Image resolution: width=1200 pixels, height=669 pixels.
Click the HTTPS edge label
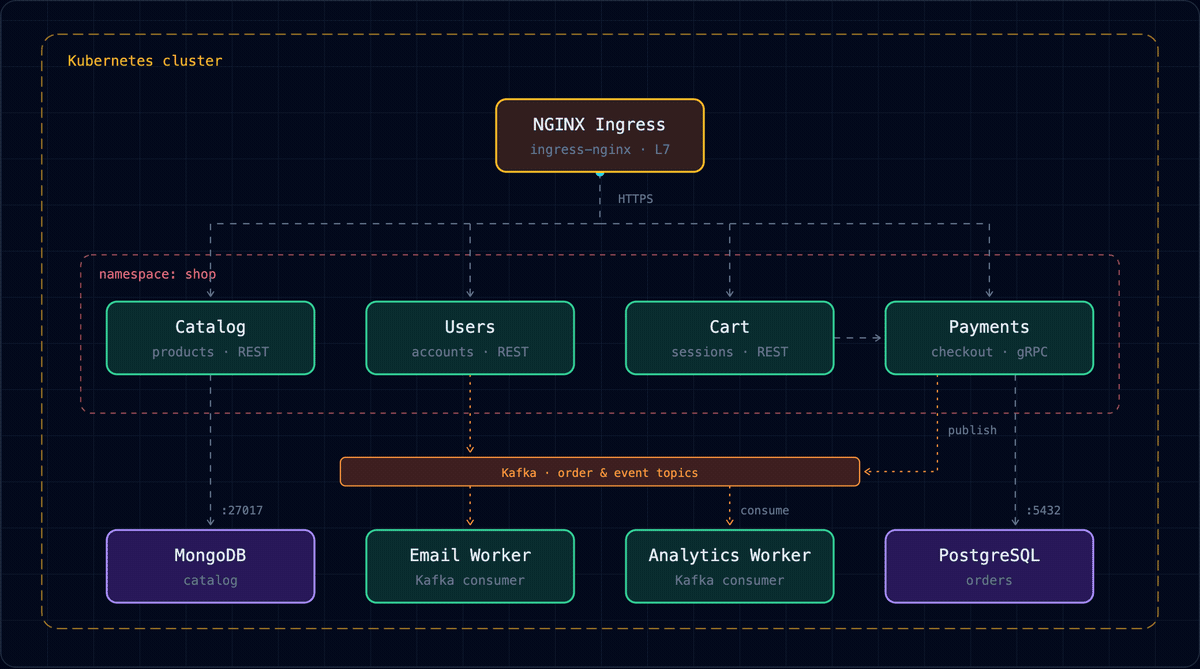(635, 199)
